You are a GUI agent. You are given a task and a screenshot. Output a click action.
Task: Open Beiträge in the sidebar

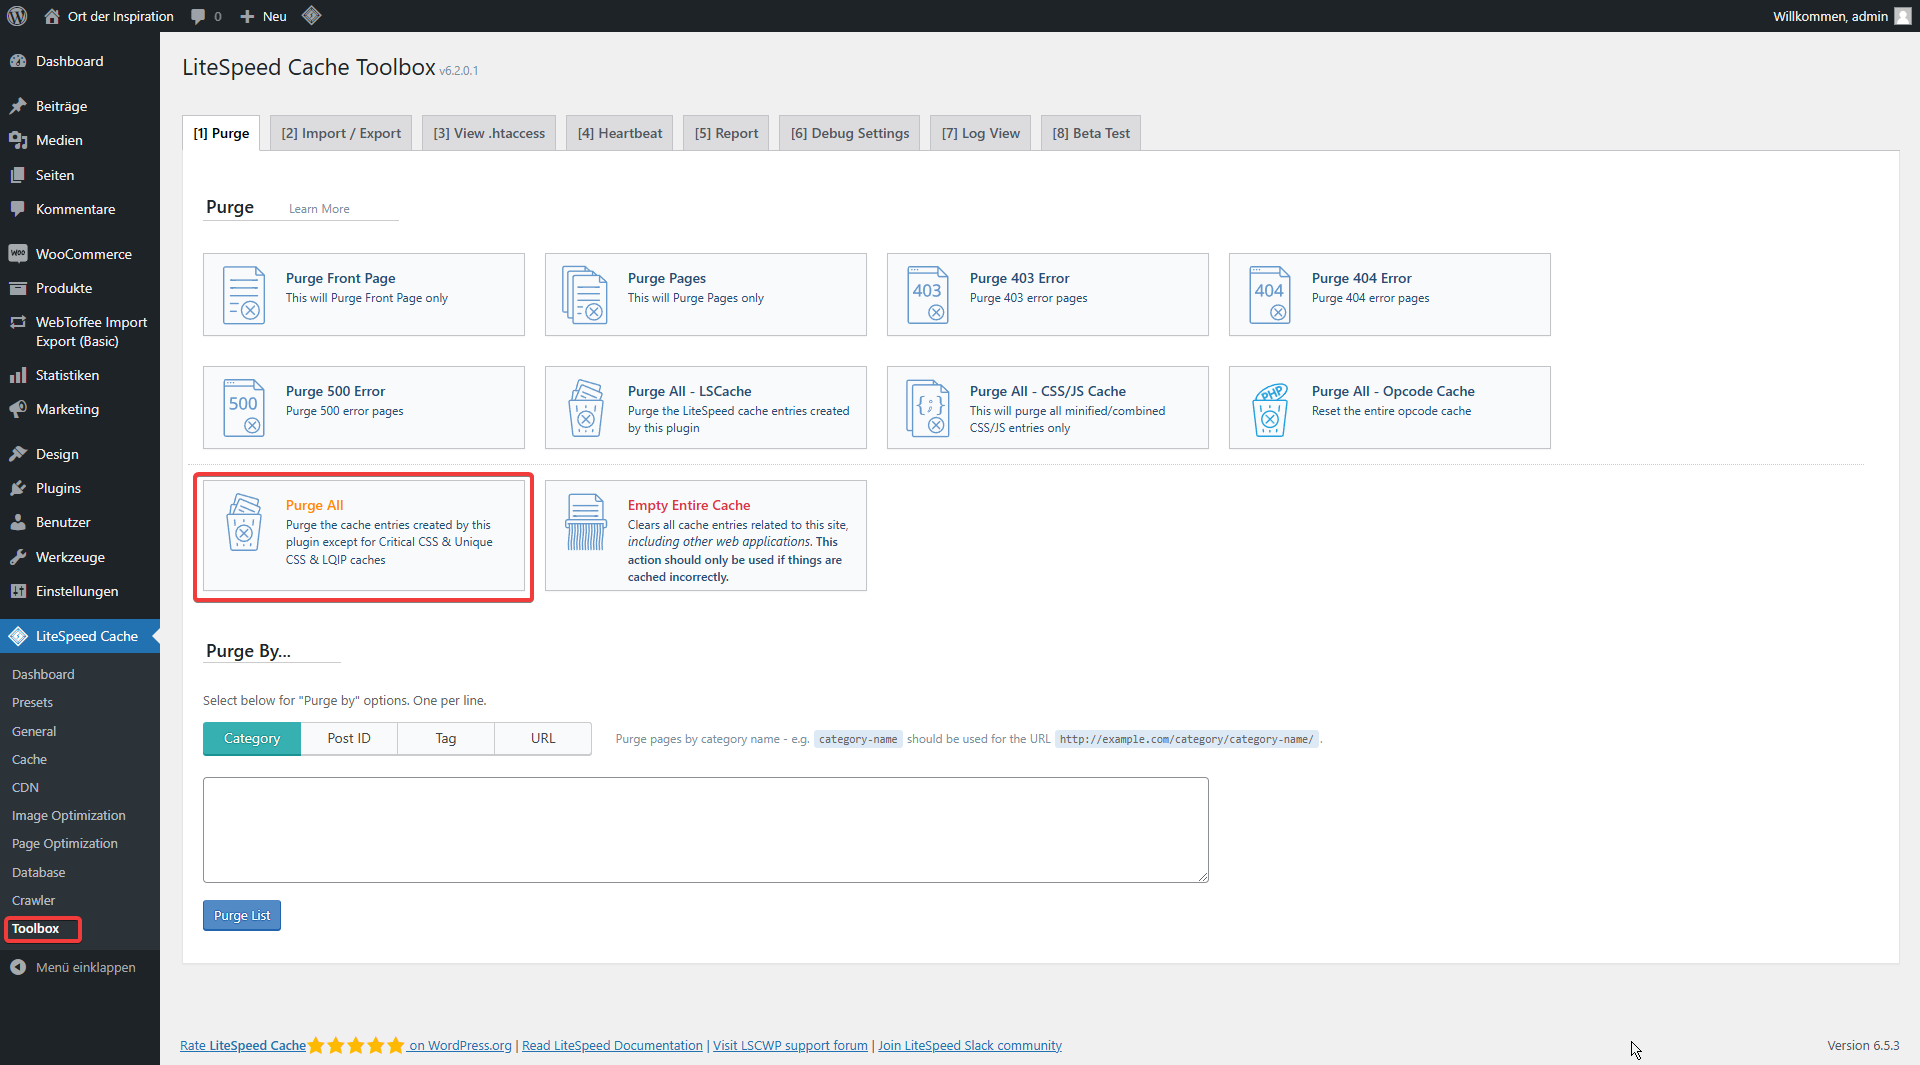coord(80,106)
